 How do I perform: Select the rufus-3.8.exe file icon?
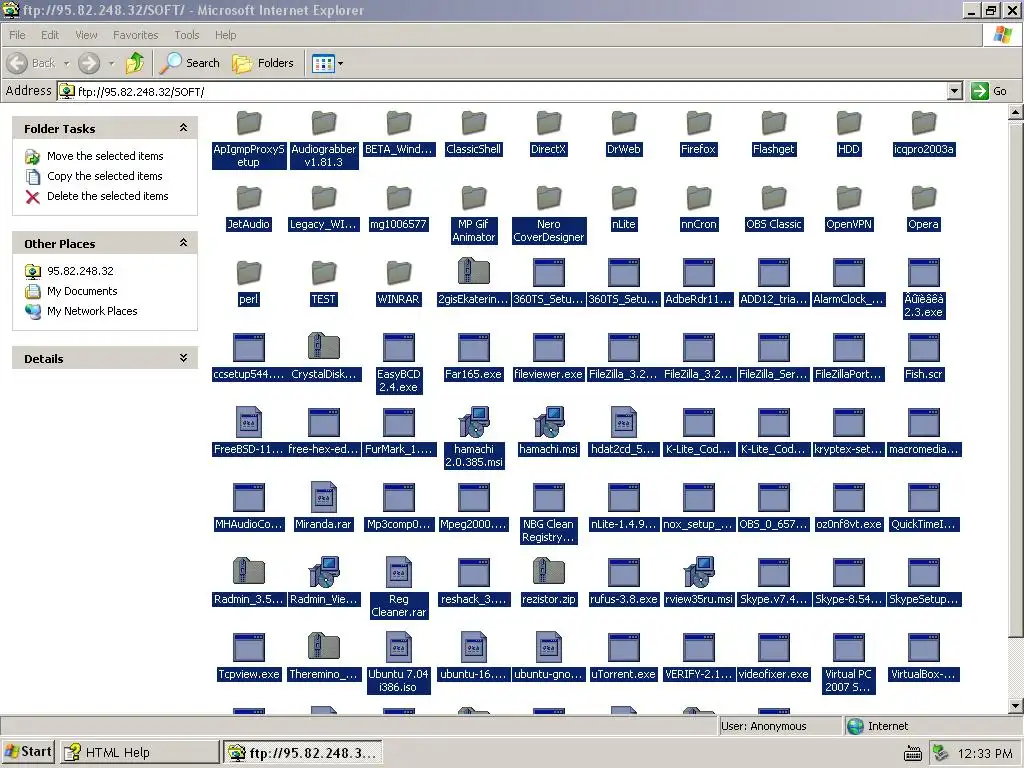pos(624,573)
